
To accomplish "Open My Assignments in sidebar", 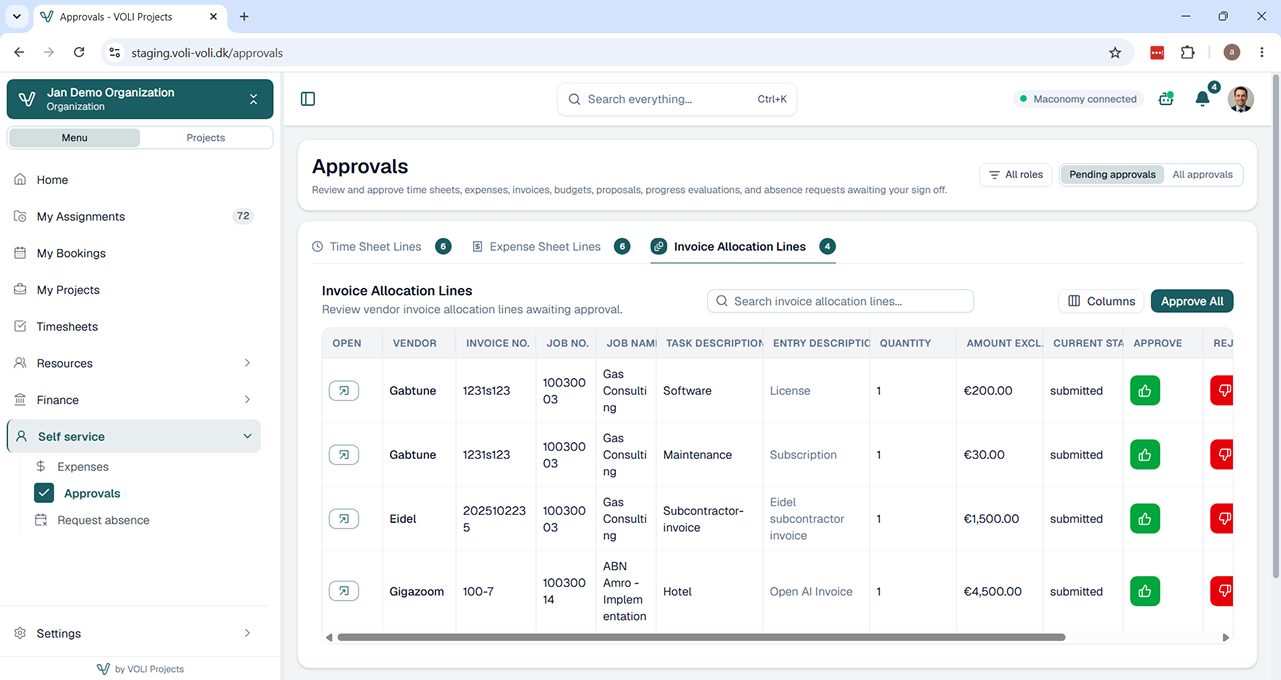I will pos(134,216).
